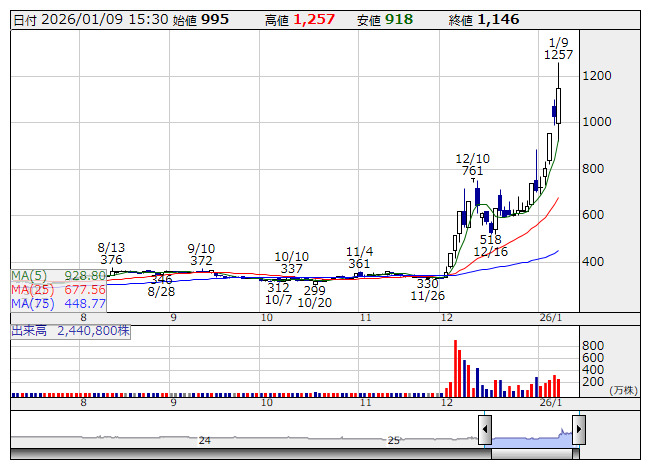Click the latest candlestick near 1146
Viewport: 653px width, 470px height.
coord(558,105)
